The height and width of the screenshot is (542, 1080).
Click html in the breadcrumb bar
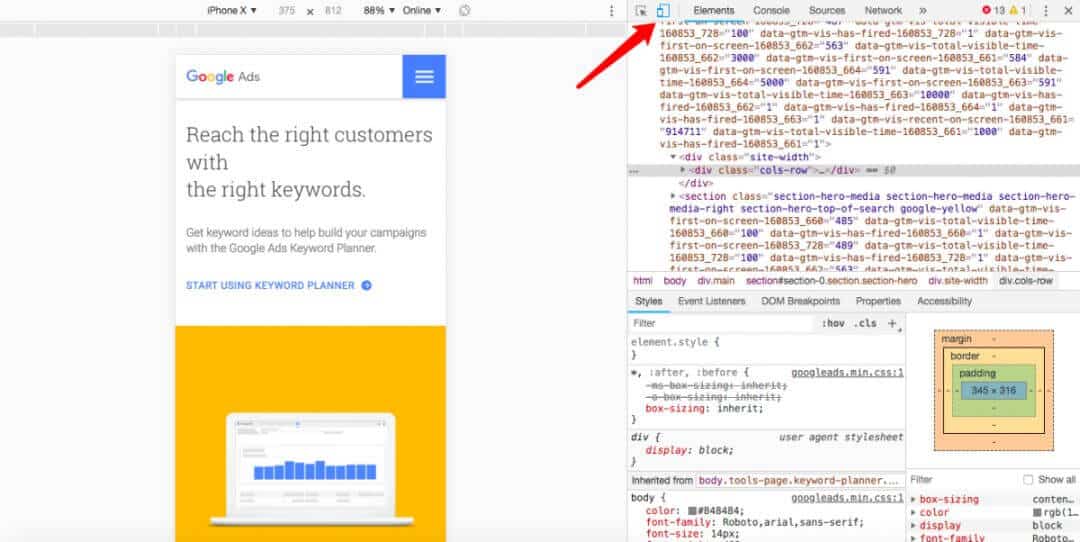tap(642, 281)
